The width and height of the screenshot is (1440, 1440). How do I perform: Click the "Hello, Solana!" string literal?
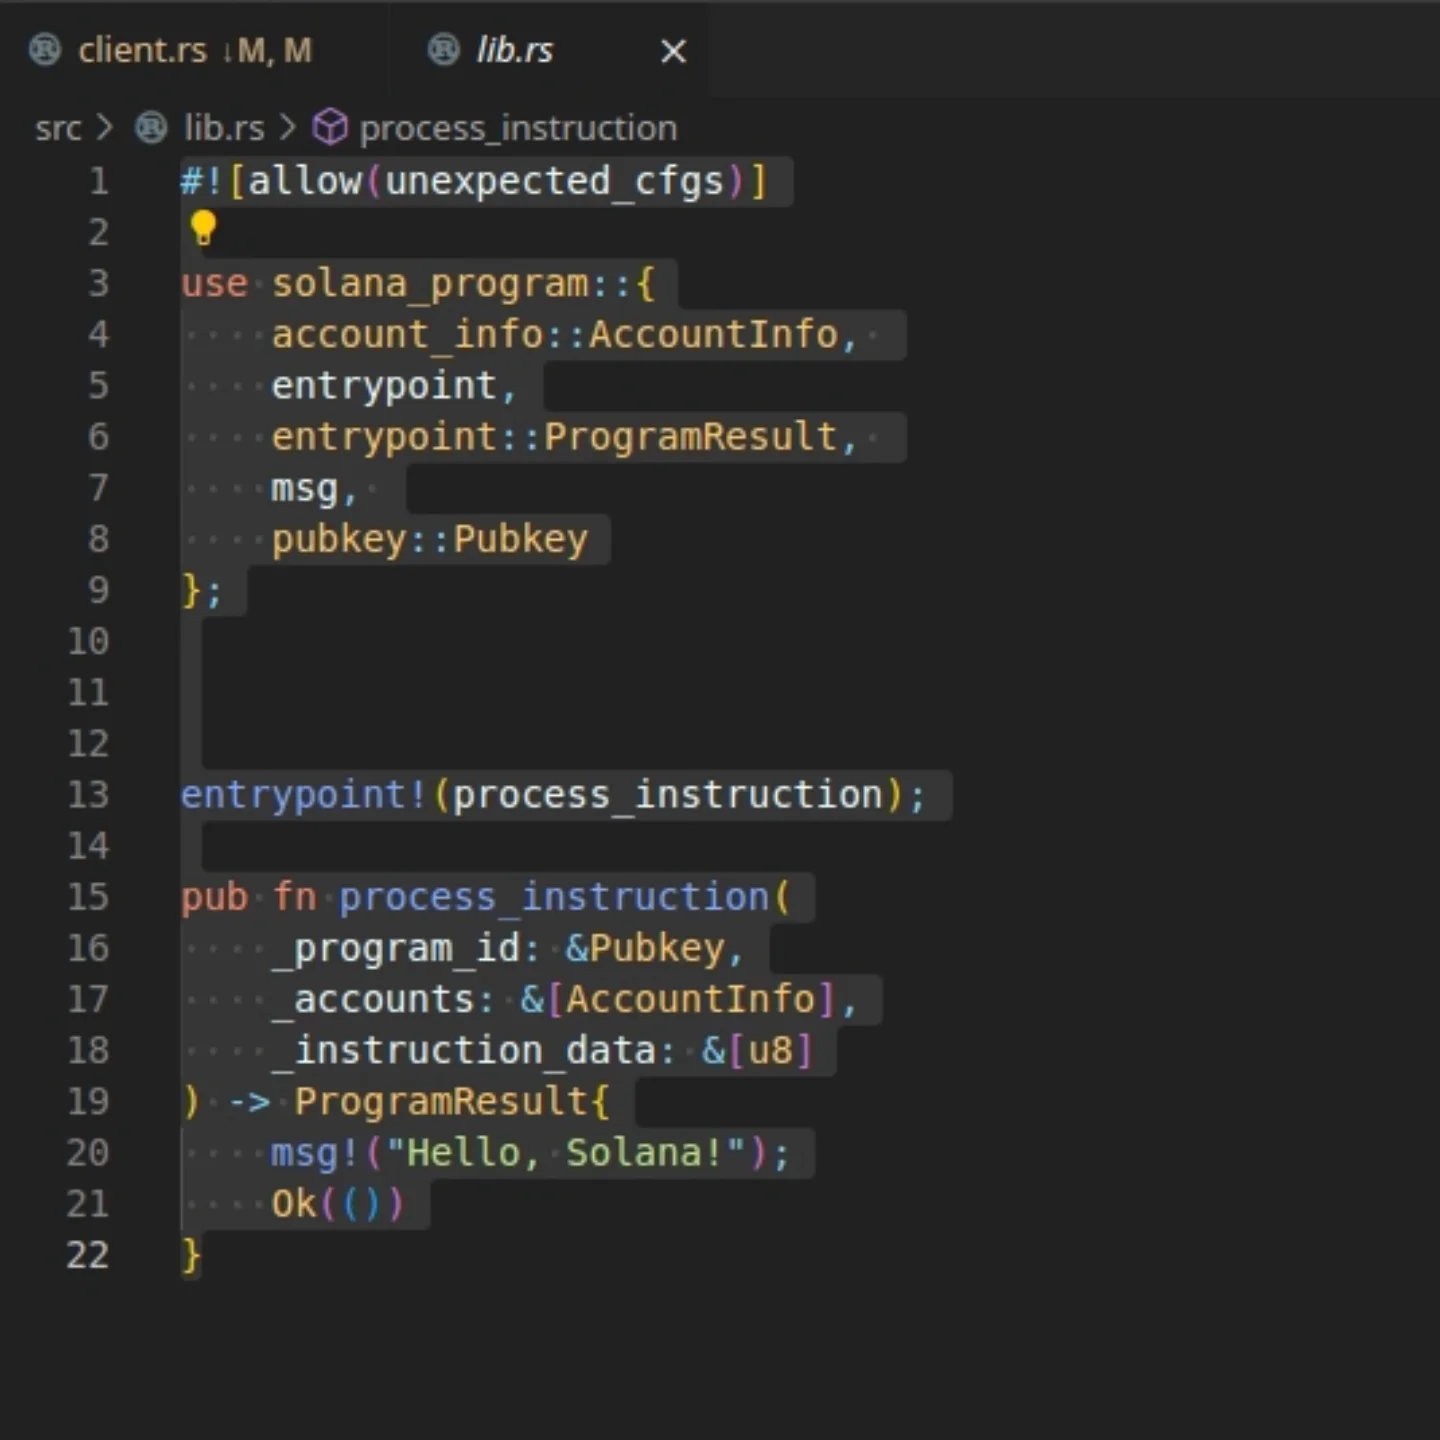(x=565, y=1153)
